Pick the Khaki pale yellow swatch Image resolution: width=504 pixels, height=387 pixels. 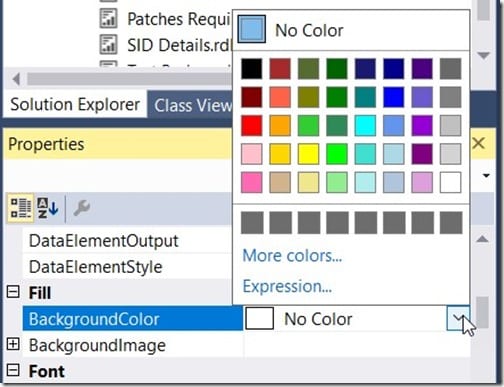point(308,182)
